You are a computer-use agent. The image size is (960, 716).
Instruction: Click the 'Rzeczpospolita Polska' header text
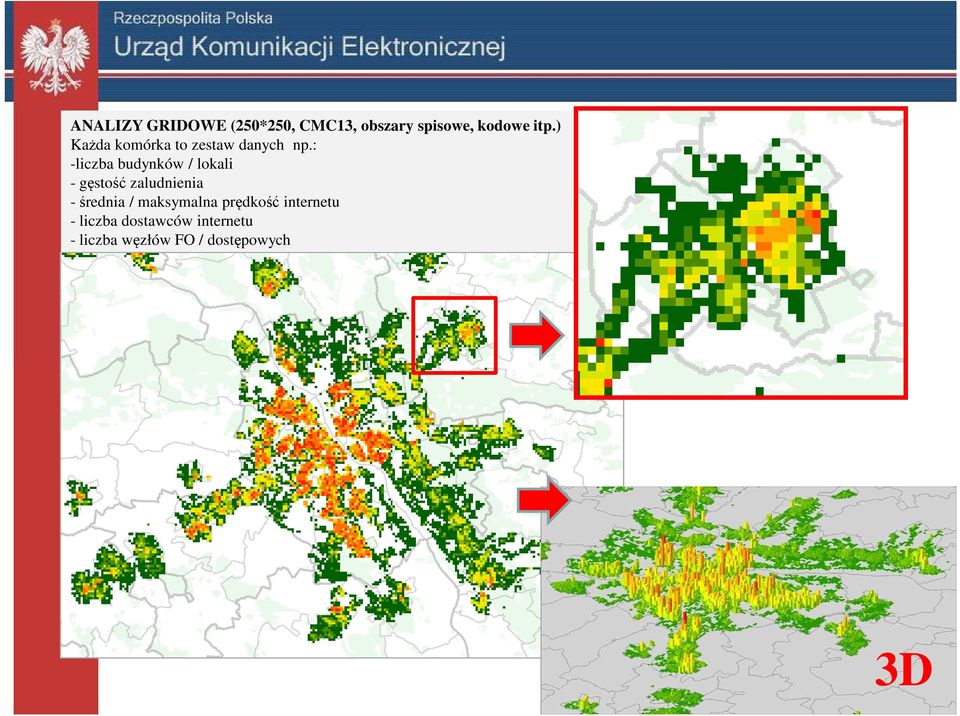coord(193,18)
